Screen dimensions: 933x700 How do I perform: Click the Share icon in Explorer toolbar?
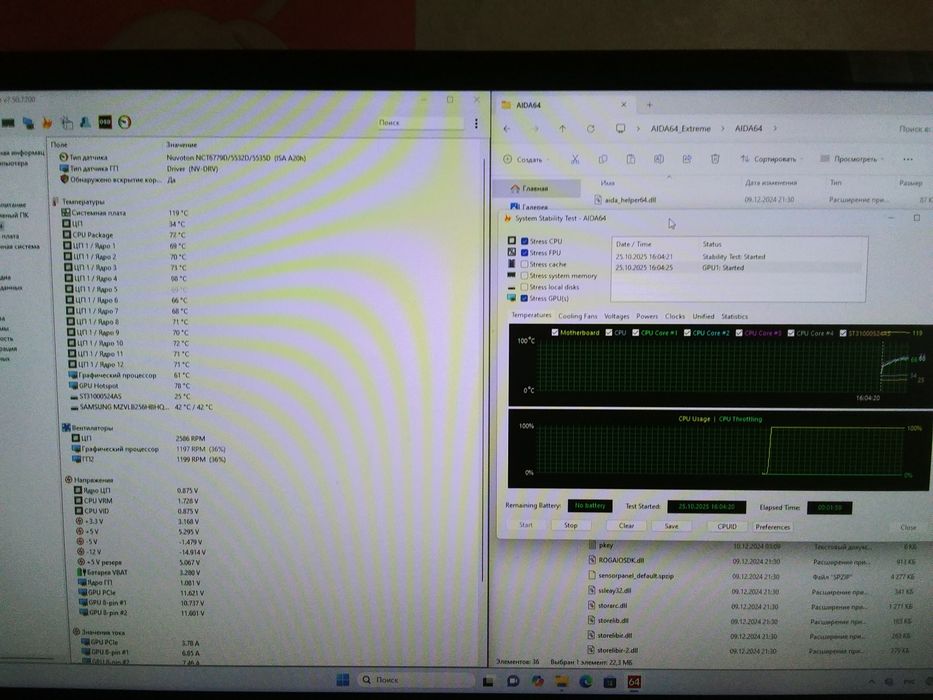coord(687,159)
